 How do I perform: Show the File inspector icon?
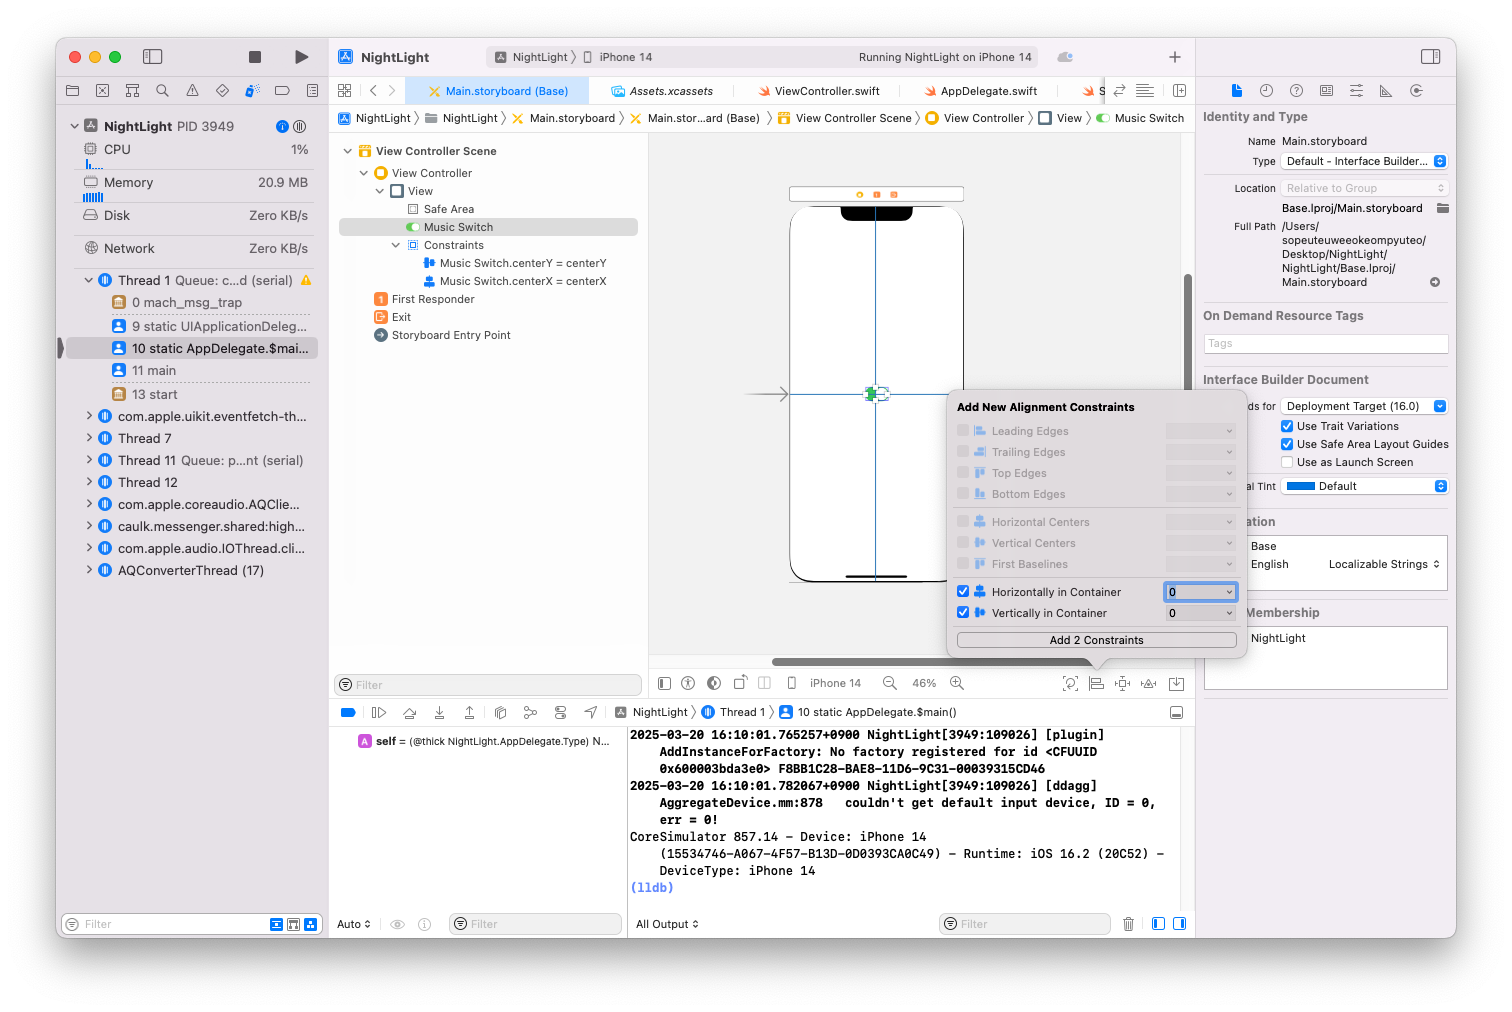(x=1236, y=91)
